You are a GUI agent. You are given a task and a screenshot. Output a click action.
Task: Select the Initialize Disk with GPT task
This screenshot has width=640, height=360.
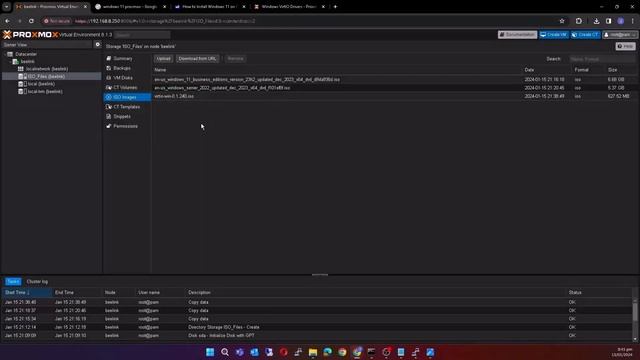pos(317,336)
